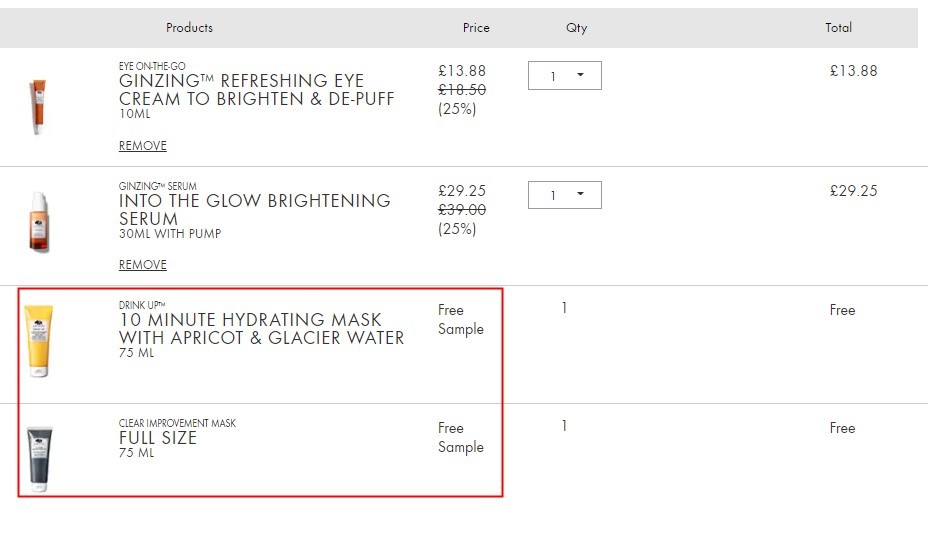Click the Products column header

[189, 27]
